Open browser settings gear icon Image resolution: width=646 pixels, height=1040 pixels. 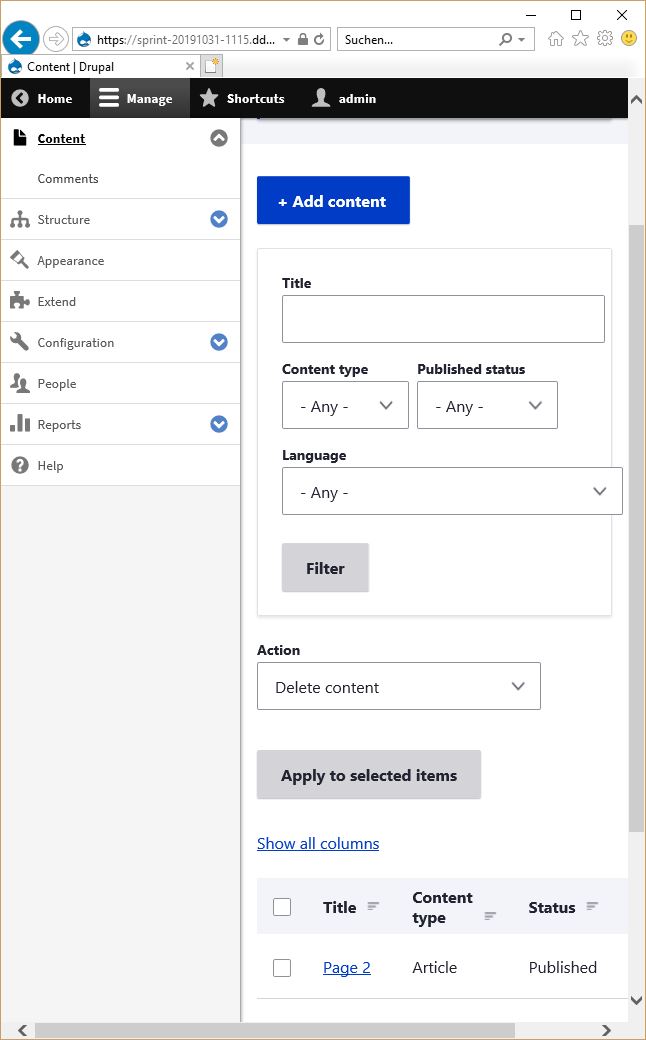point(605,38)
